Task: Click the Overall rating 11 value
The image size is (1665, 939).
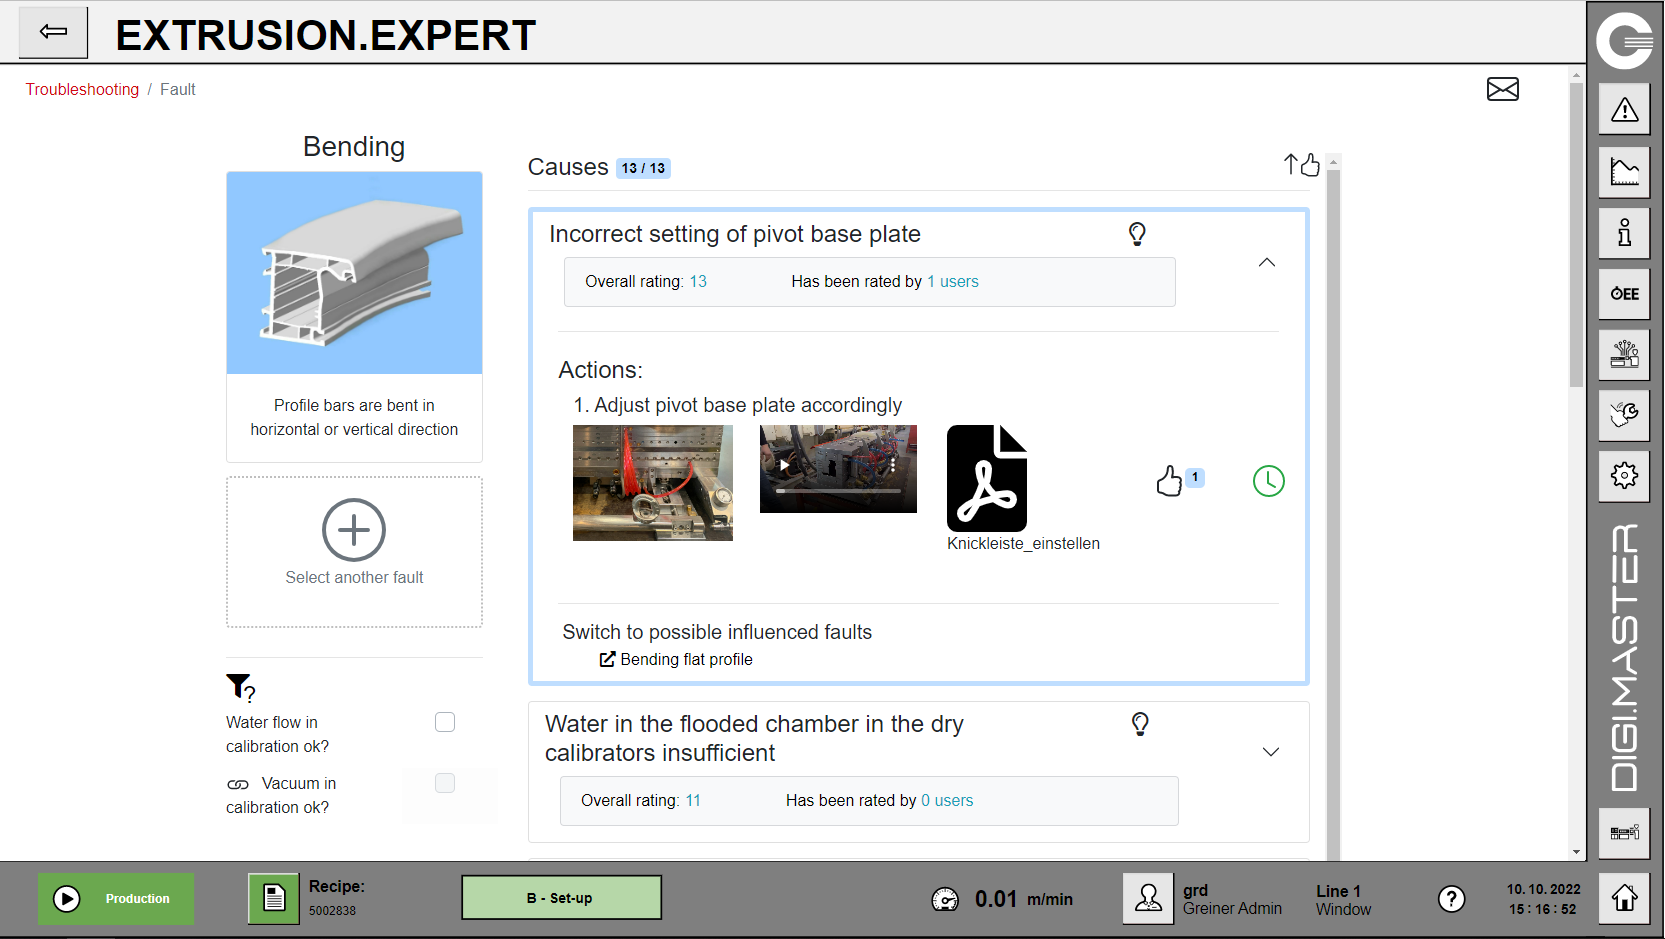Action: point(693,801)
